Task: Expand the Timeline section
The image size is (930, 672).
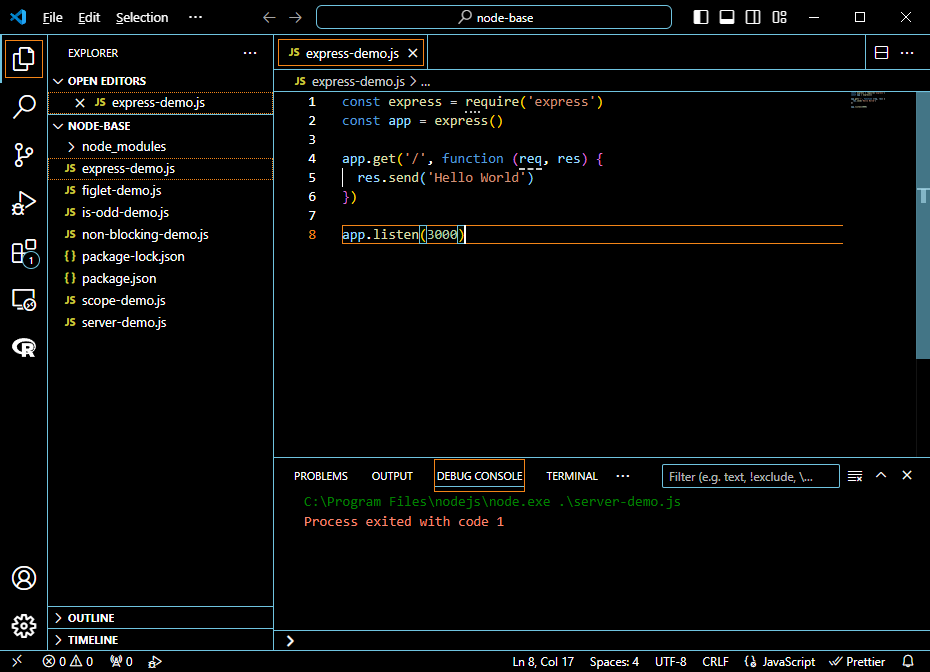Action: pyautogui.click(x=160, y=640)
